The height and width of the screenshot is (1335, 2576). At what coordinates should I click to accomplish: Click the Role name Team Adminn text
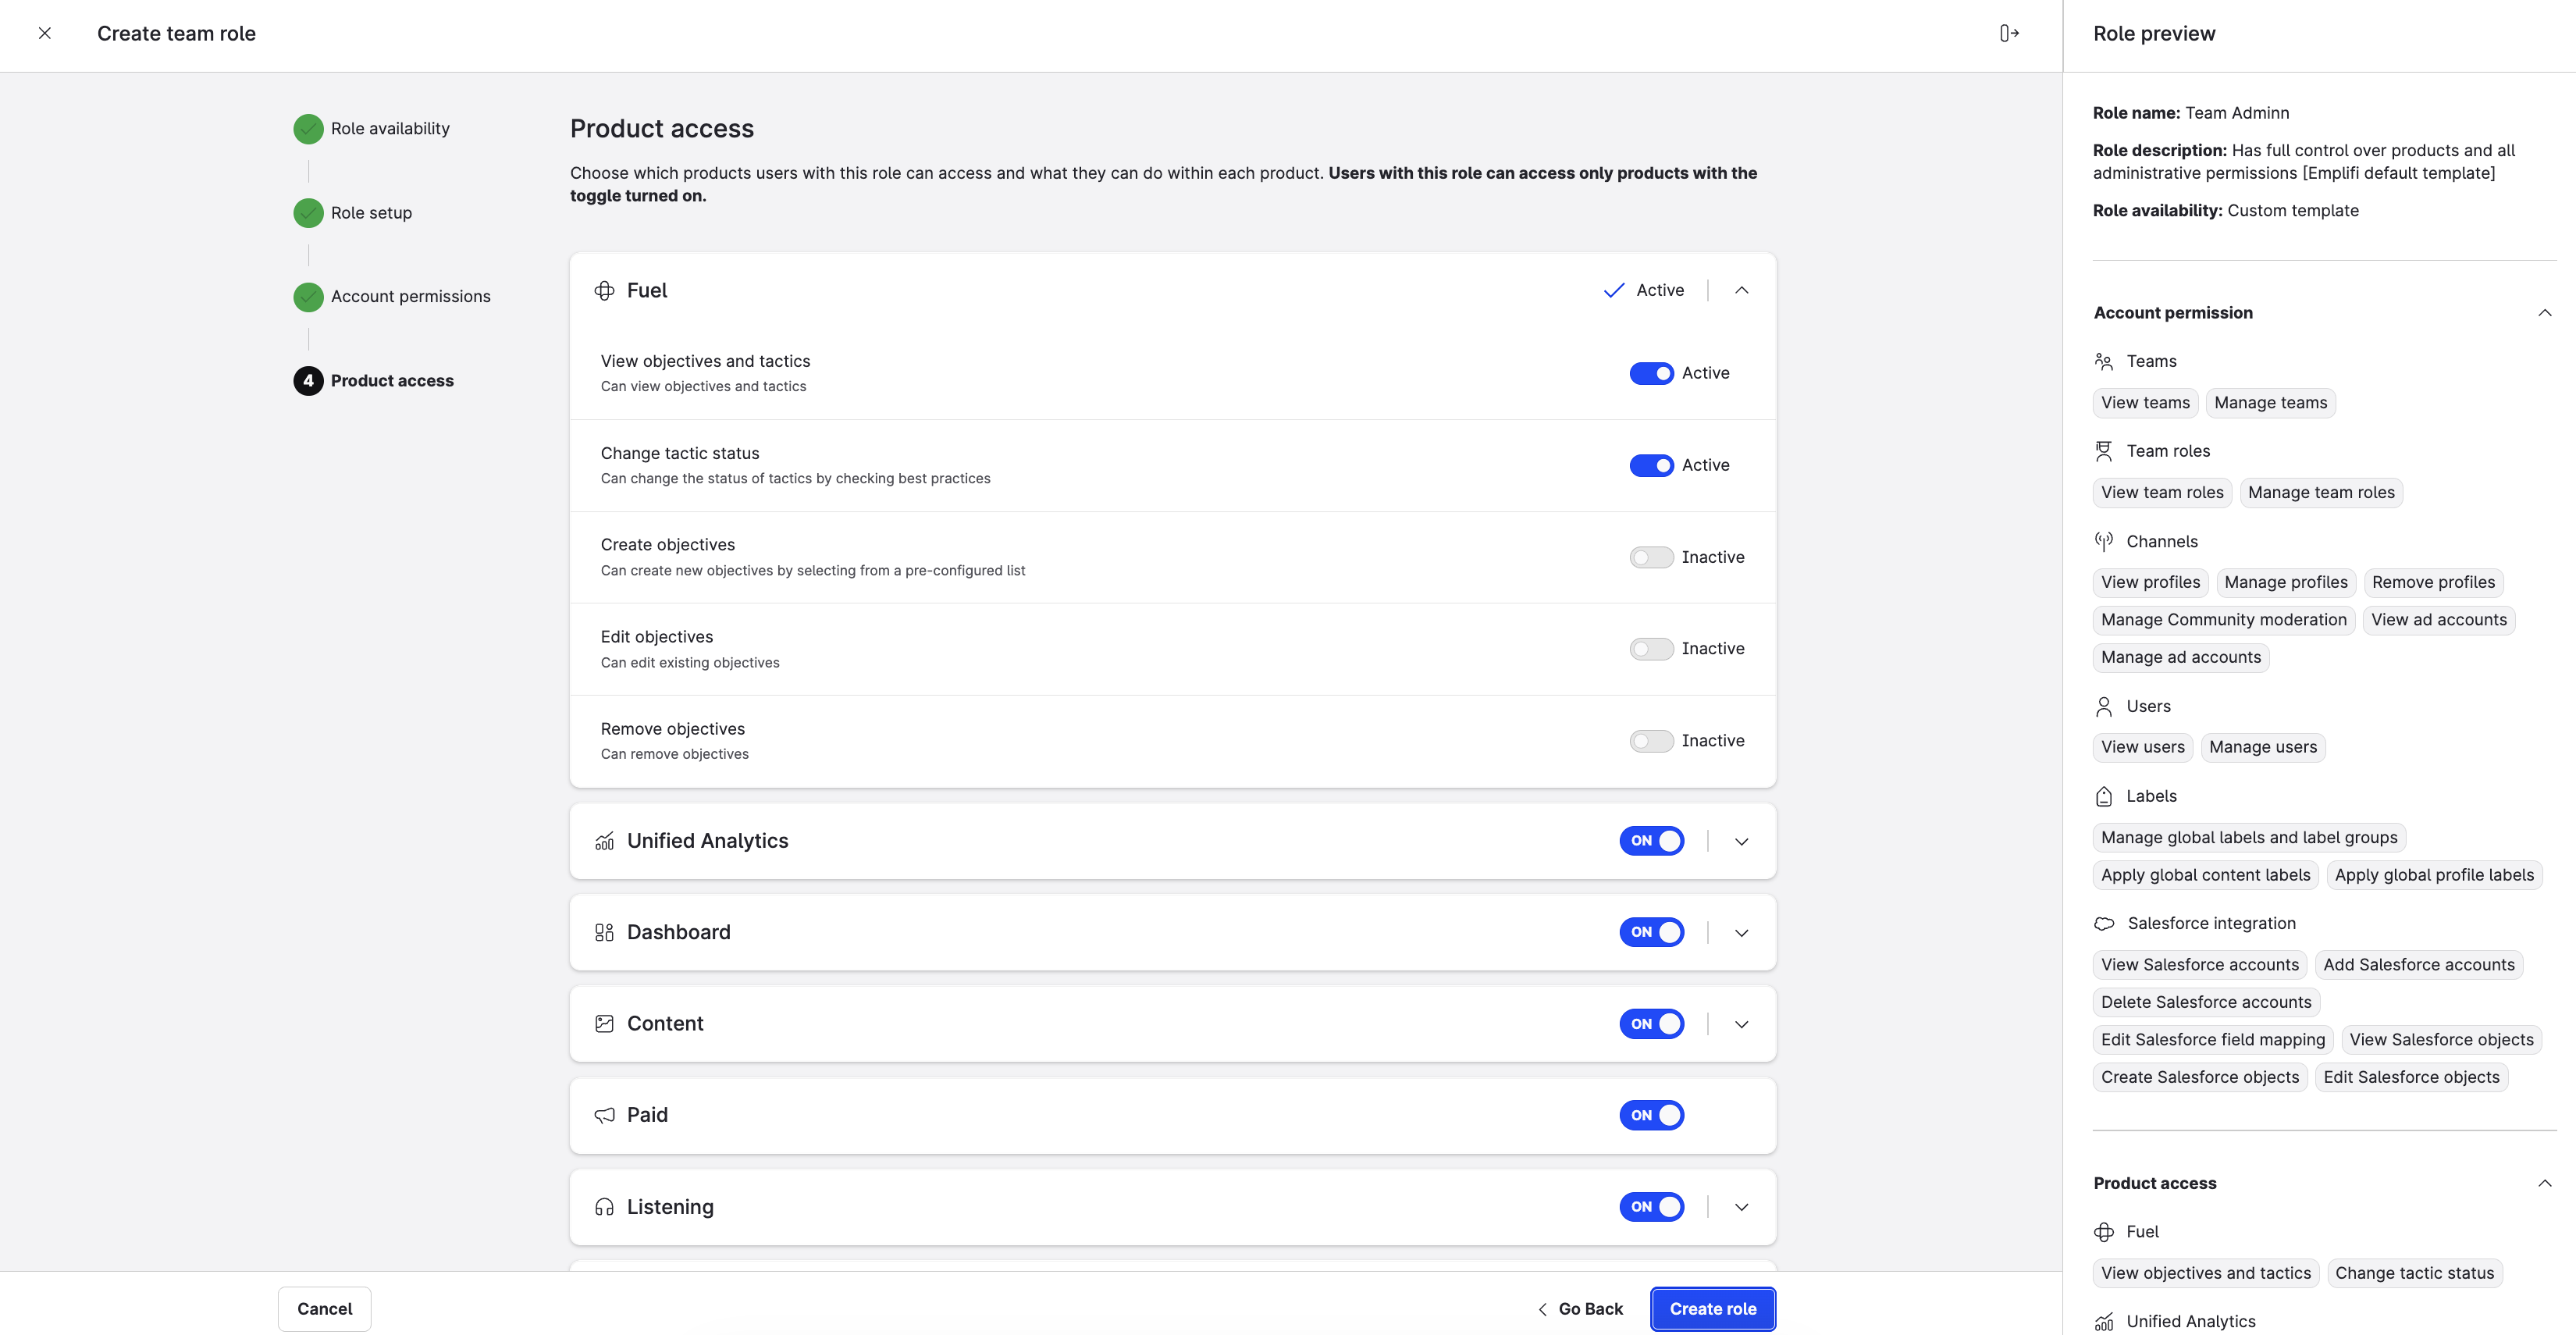[x=2190, y=113]
